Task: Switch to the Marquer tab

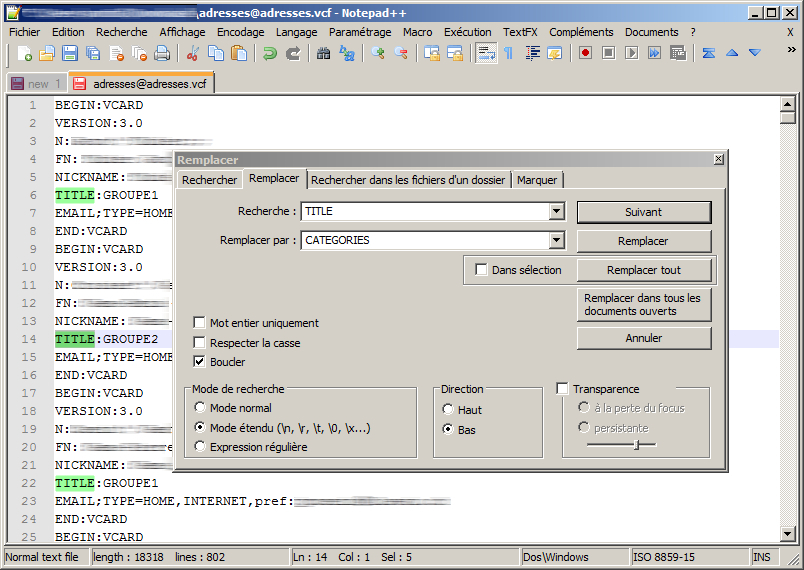Action: click(537, 180)
